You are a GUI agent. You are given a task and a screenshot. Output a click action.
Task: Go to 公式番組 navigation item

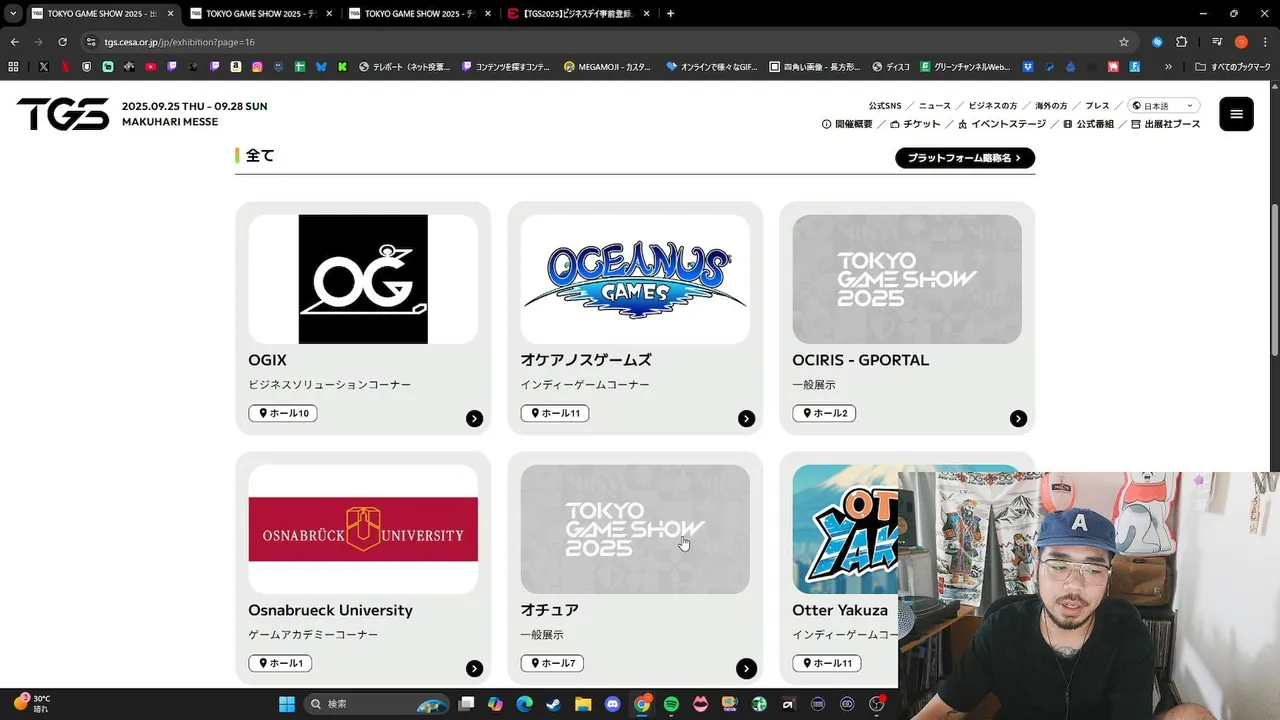1089,124
